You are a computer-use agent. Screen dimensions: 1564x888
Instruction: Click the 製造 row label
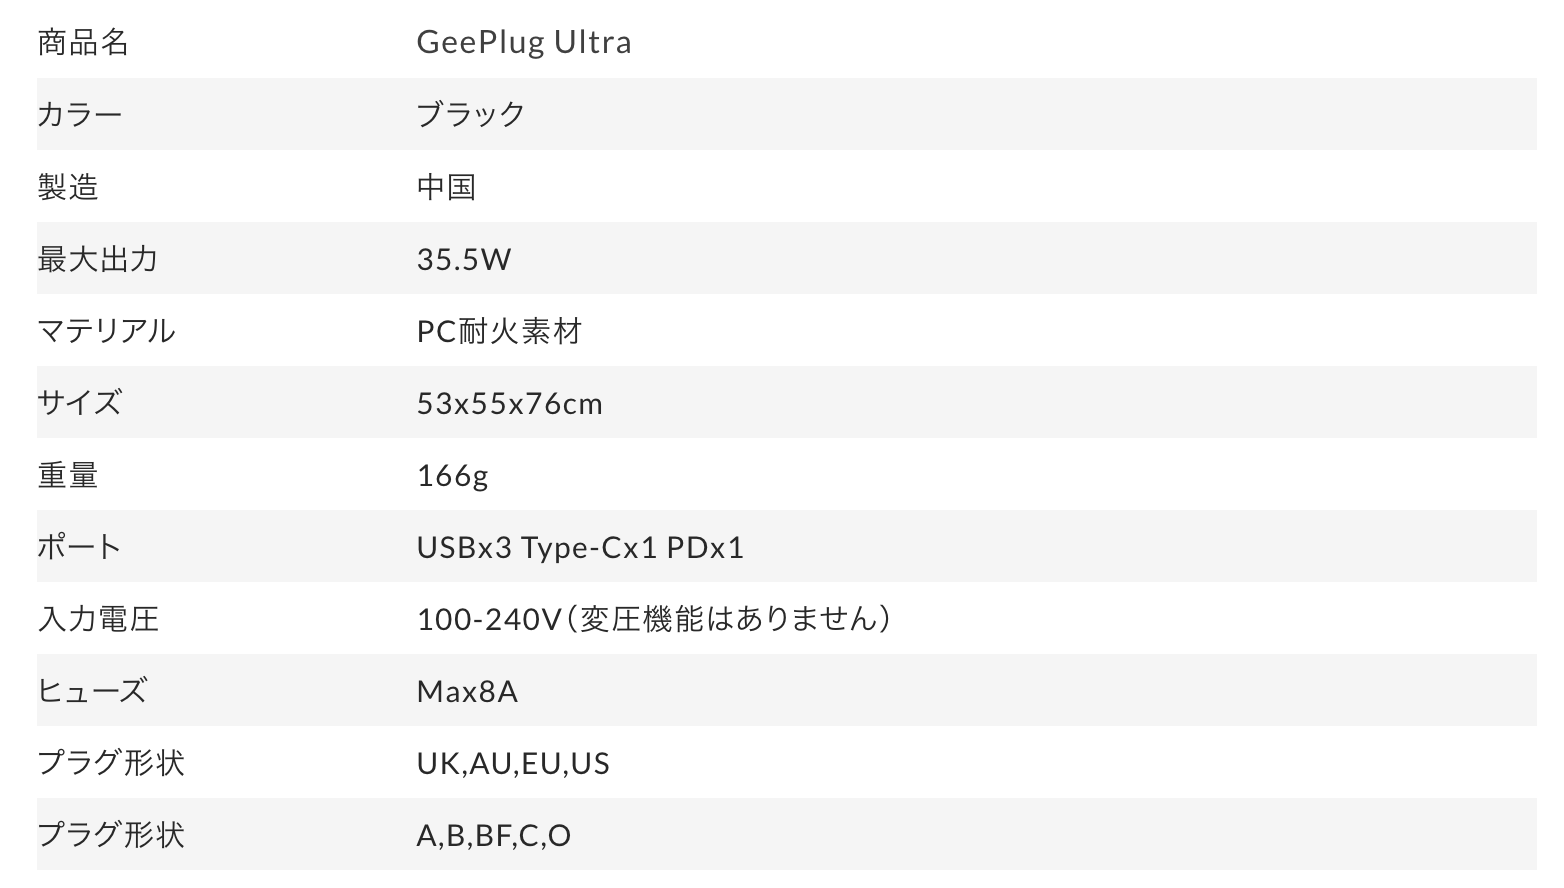pyautogui.click(x=68, y=187)
